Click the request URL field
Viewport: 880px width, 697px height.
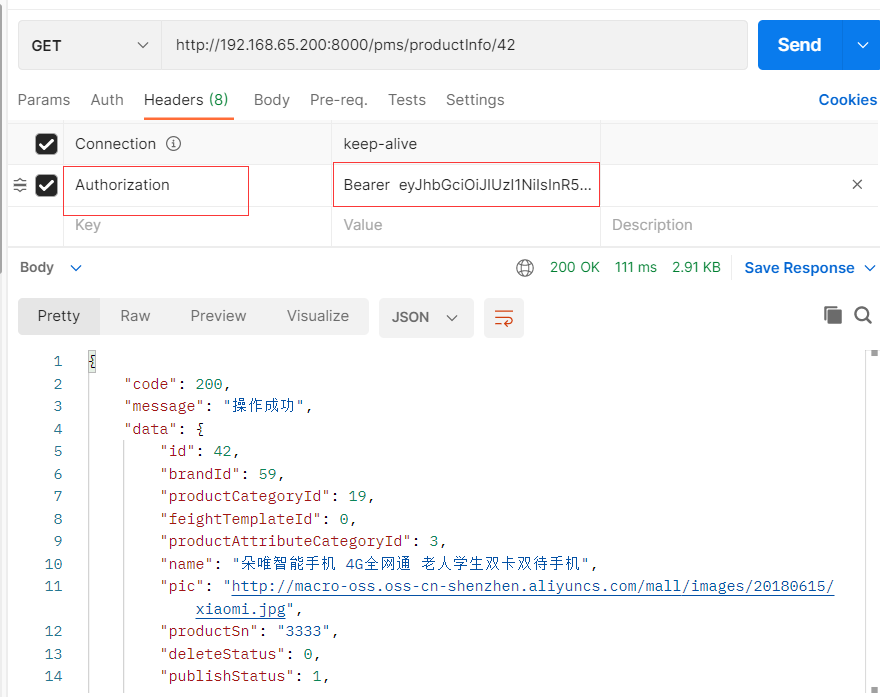455,45
